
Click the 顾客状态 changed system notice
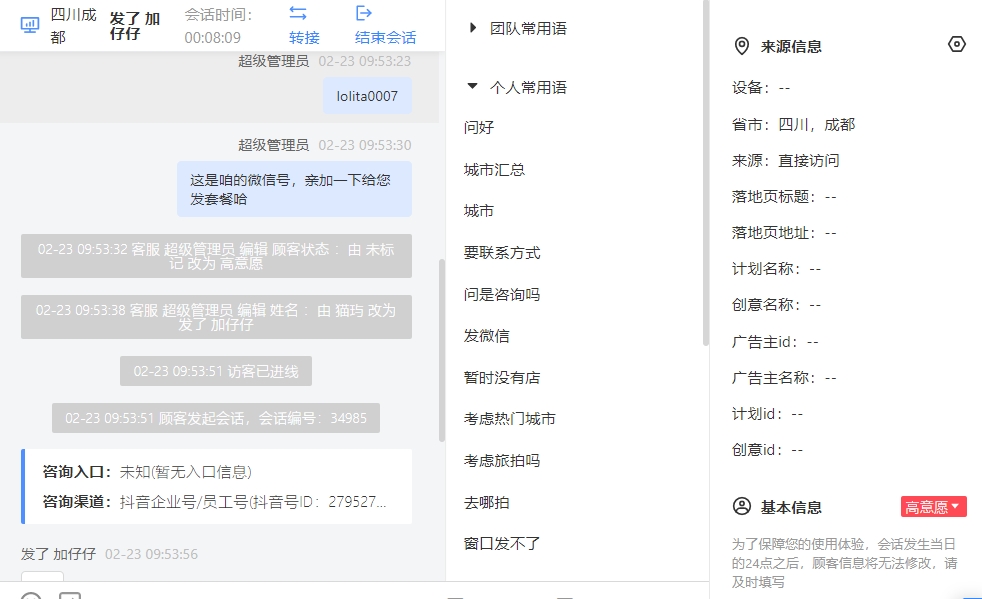click(x=216, y=256)
